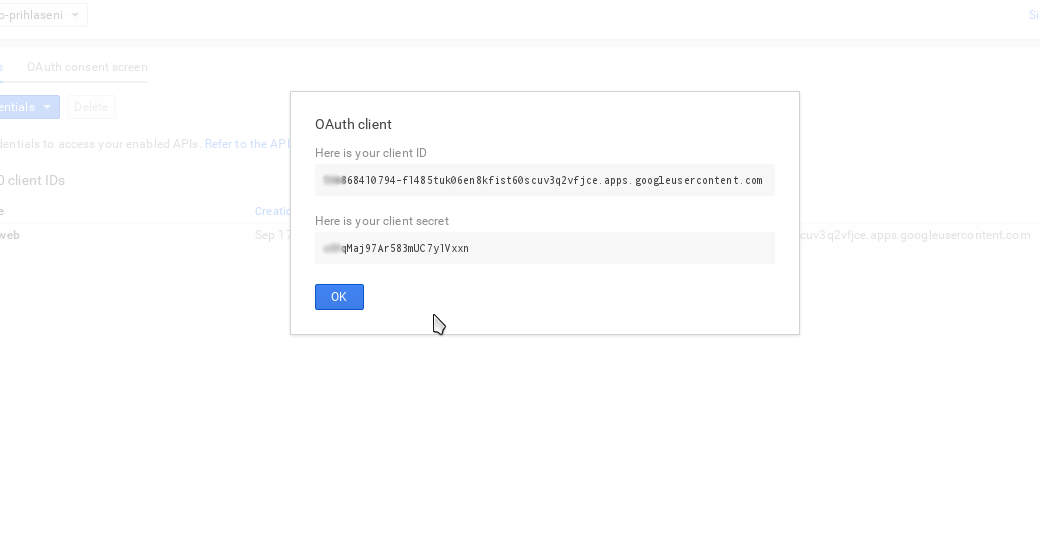Click the 'Here is your client ID' label

pyautogui.click(x=371, y=153)
